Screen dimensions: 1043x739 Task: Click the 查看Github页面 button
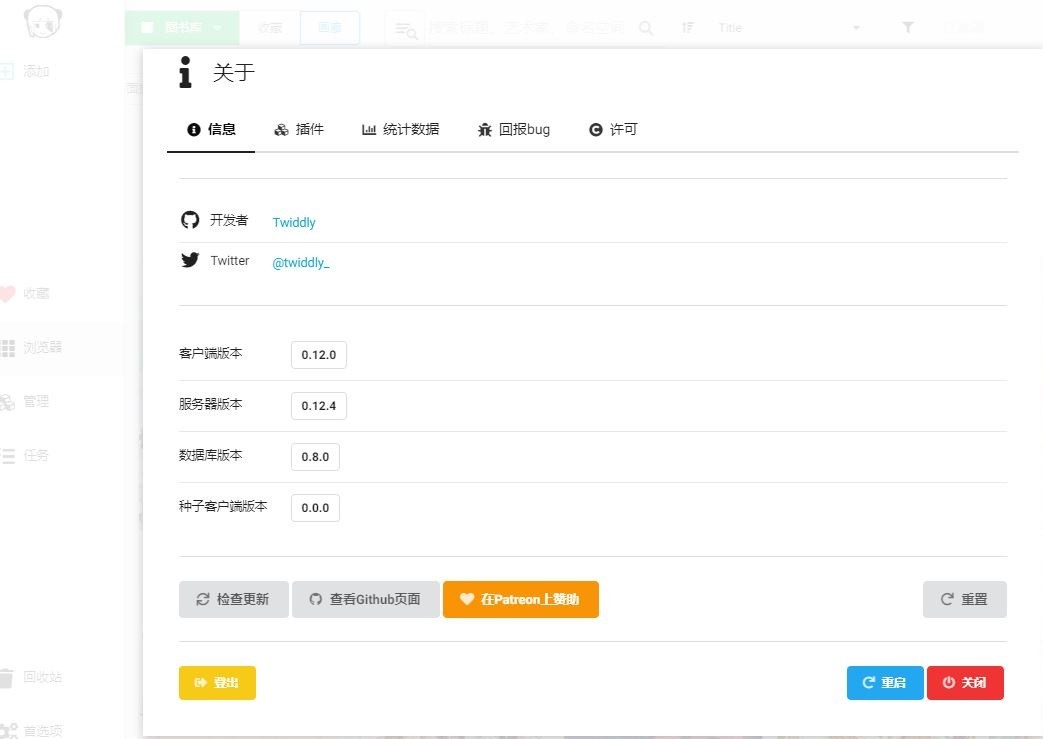tap(365, 599)
